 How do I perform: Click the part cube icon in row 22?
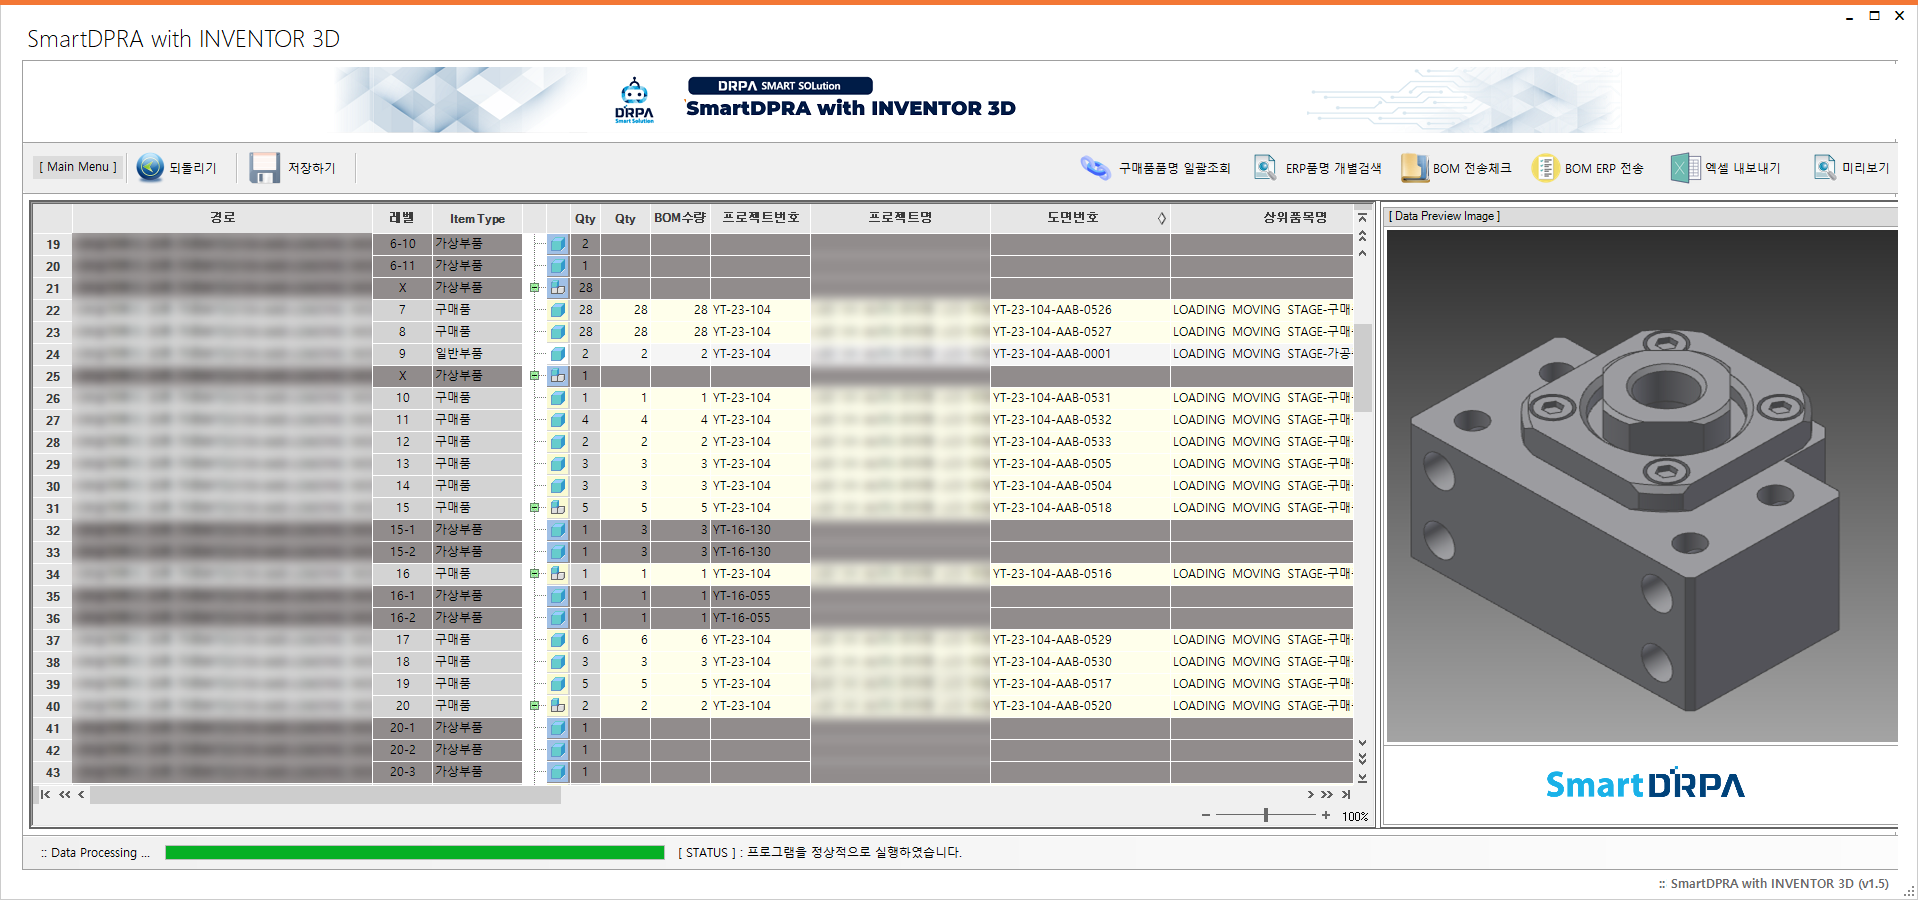click(558, 310)
